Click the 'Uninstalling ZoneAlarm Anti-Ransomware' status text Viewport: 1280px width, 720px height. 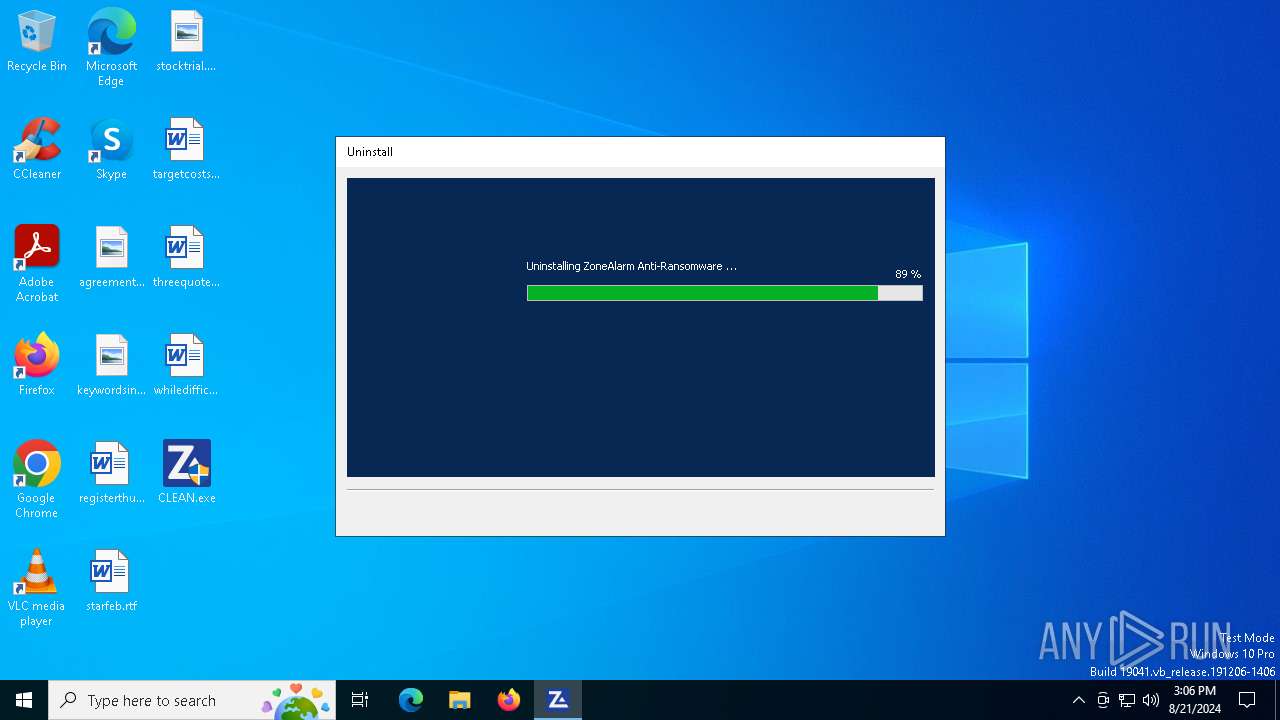coord(631,266)
